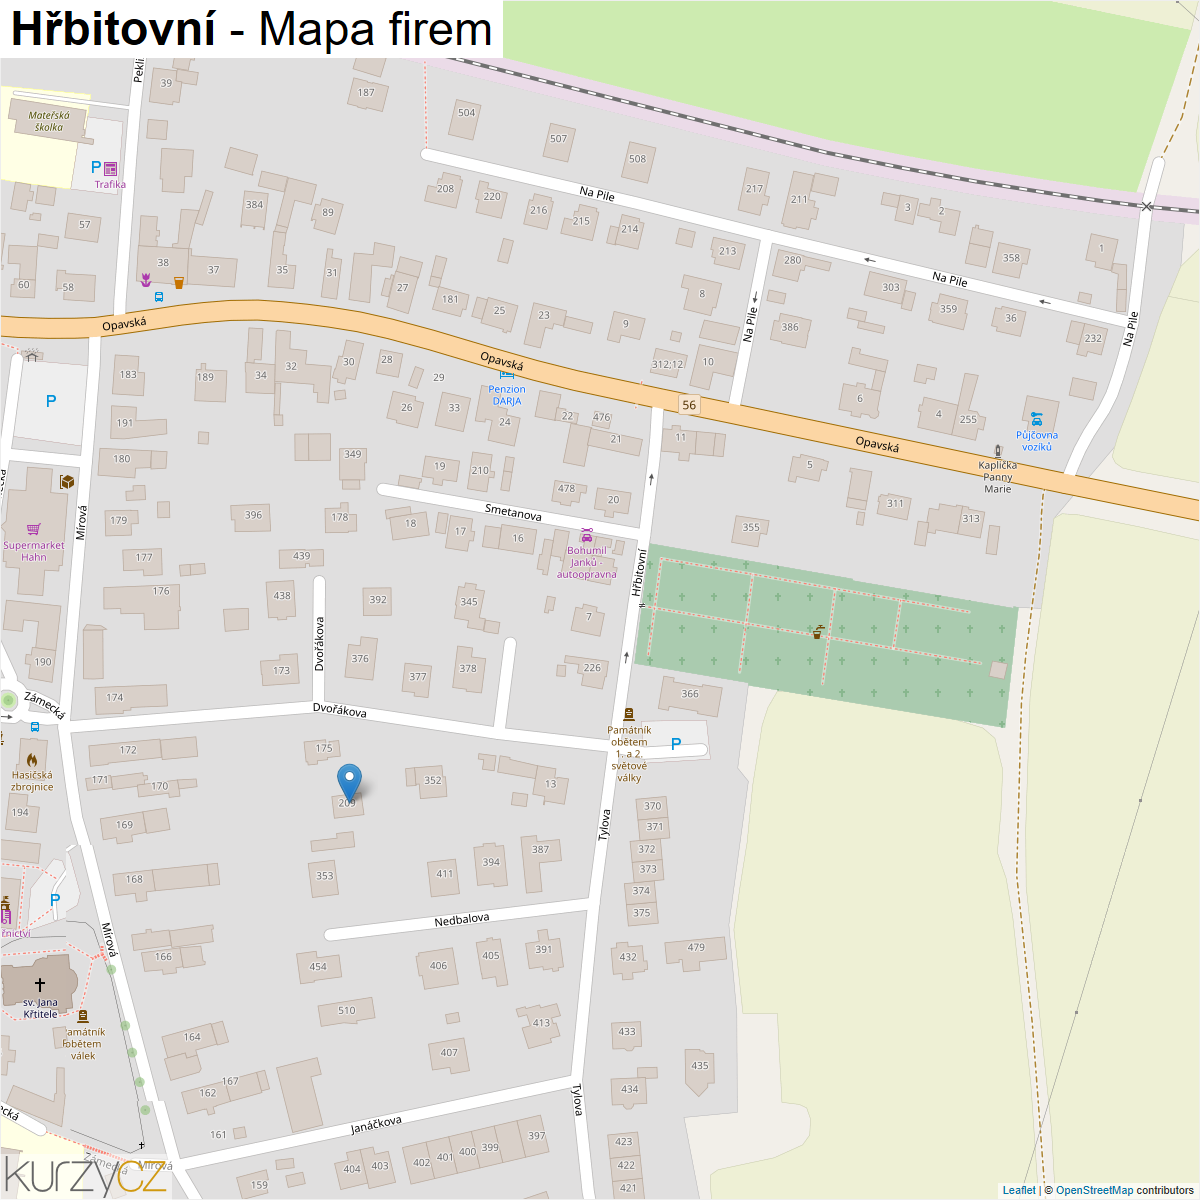The width and height of the screenshot is (1200, 1200).
Task: Click the Penzion DARJA hotel icon
Action: pyautogui.click(x=506, y=375)
